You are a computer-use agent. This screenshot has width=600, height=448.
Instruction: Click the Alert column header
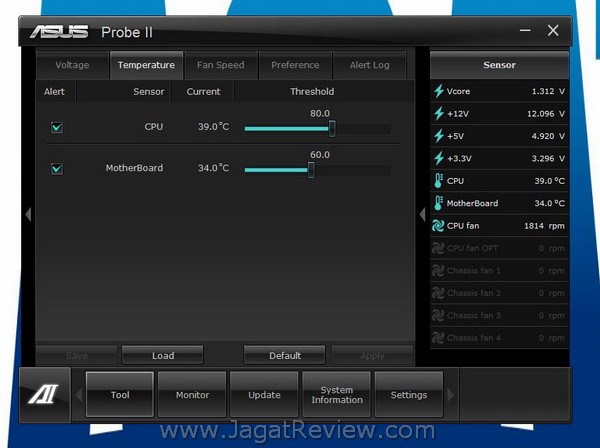click(54, 91)
